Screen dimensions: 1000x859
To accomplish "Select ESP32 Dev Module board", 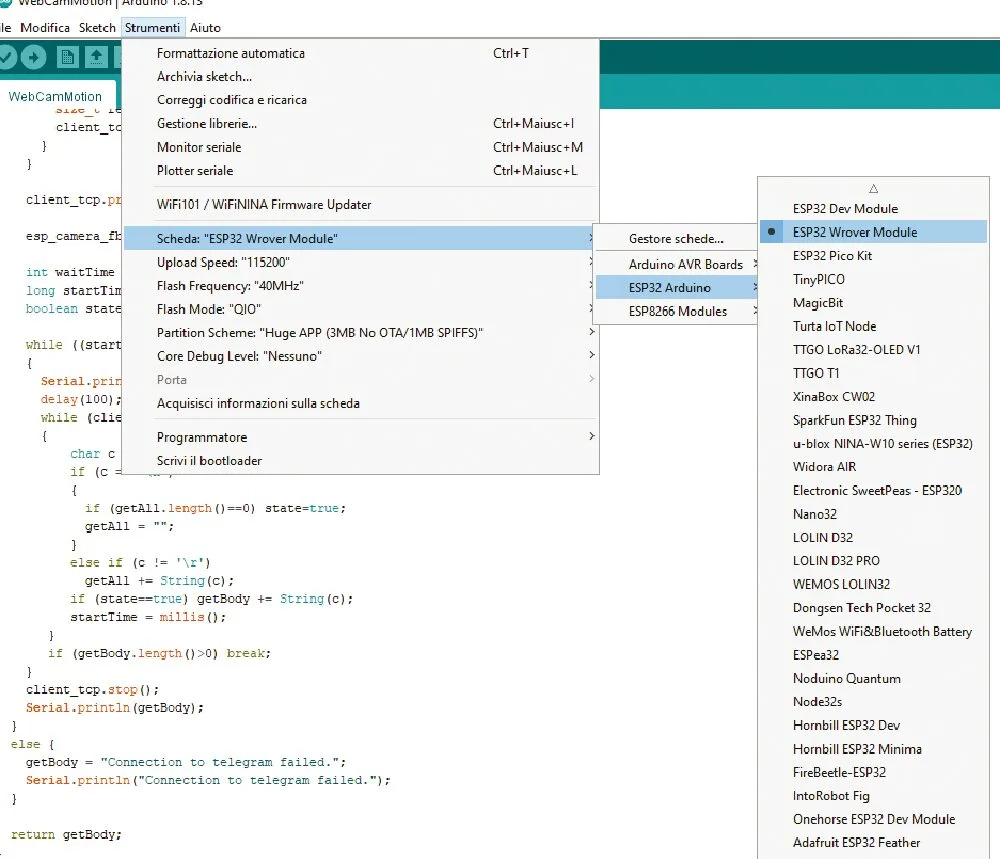I will [x=873, y=209].
